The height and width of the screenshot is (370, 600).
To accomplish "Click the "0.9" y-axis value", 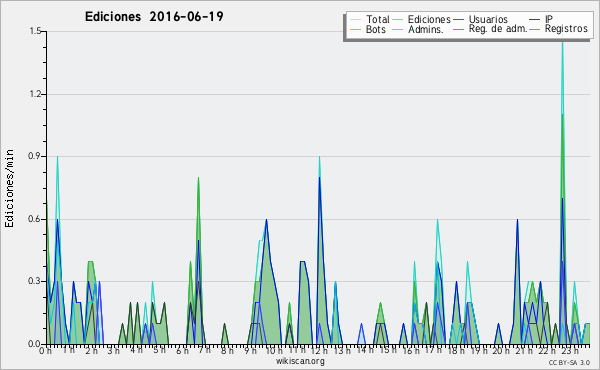I will pyautogui.click(x=35, y=156).
